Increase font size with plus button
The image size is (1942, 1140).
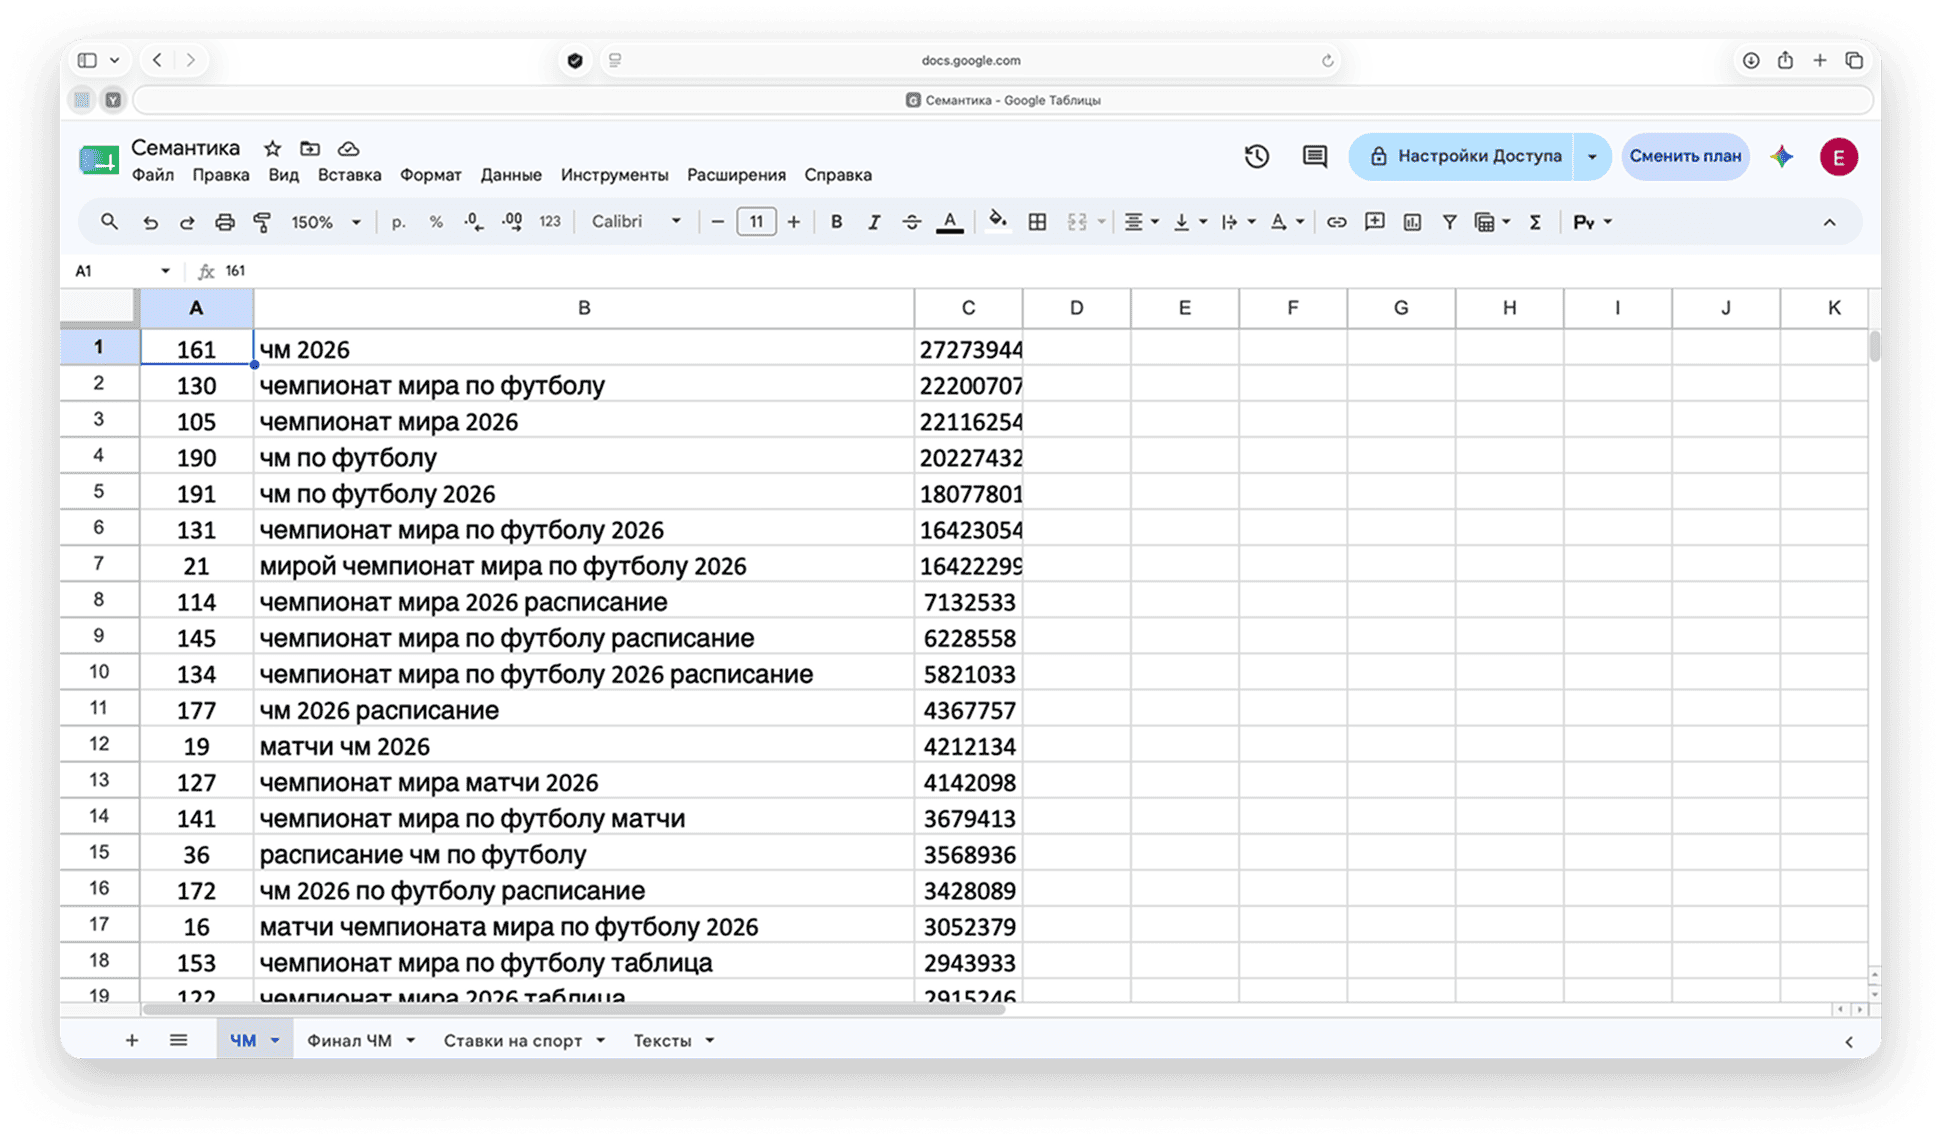(794, 222)
